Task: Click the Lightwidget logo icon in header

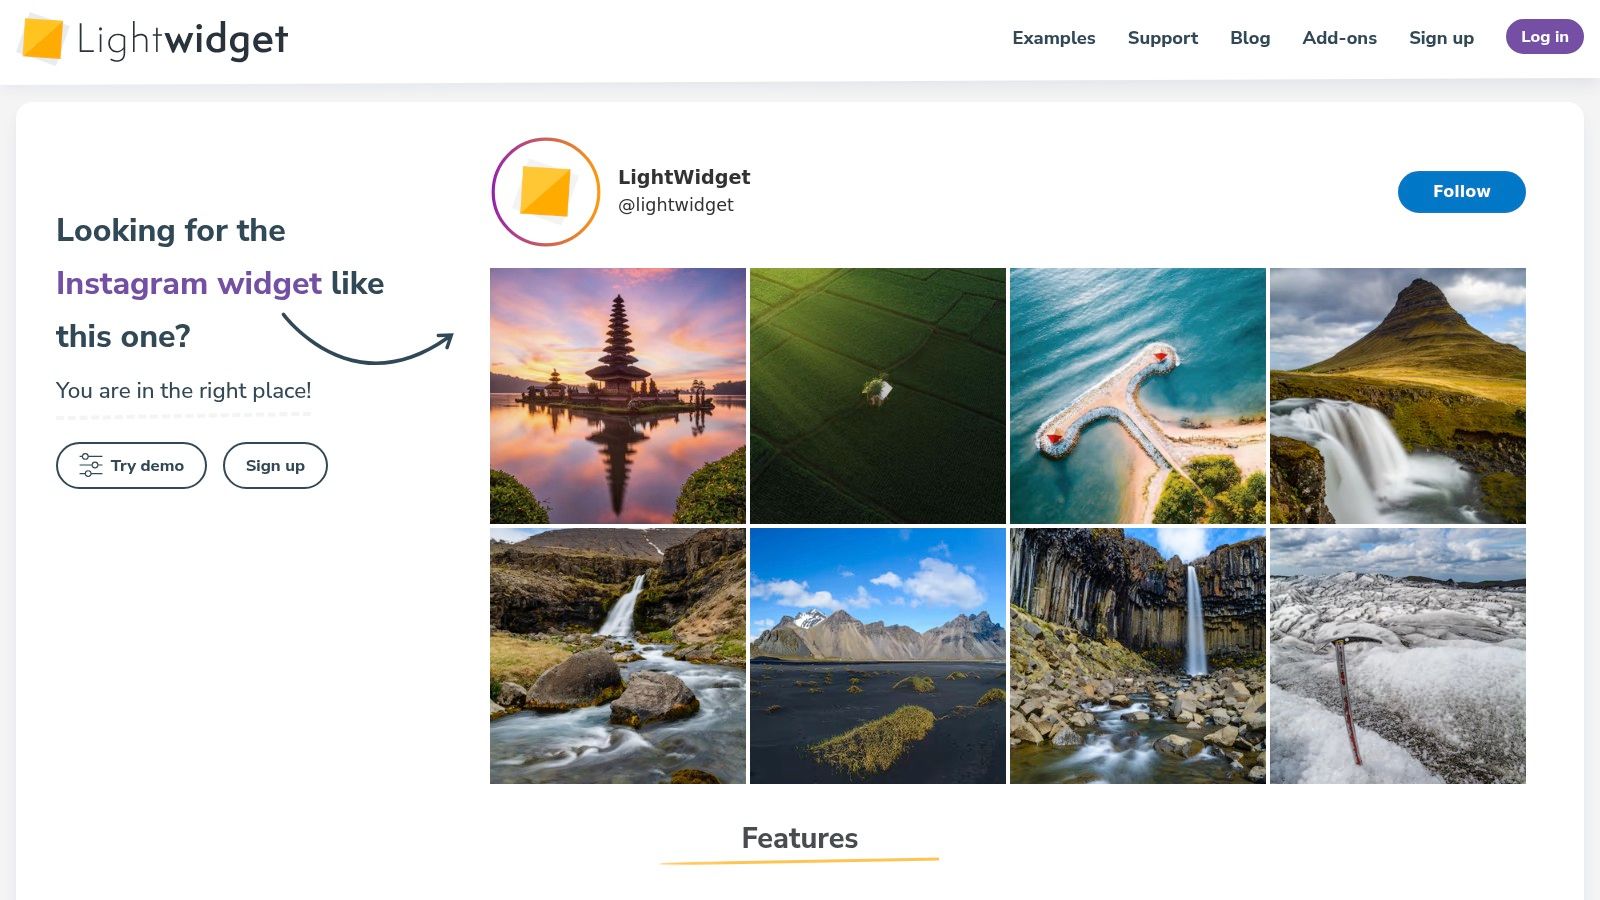Action: click(43, 38)
